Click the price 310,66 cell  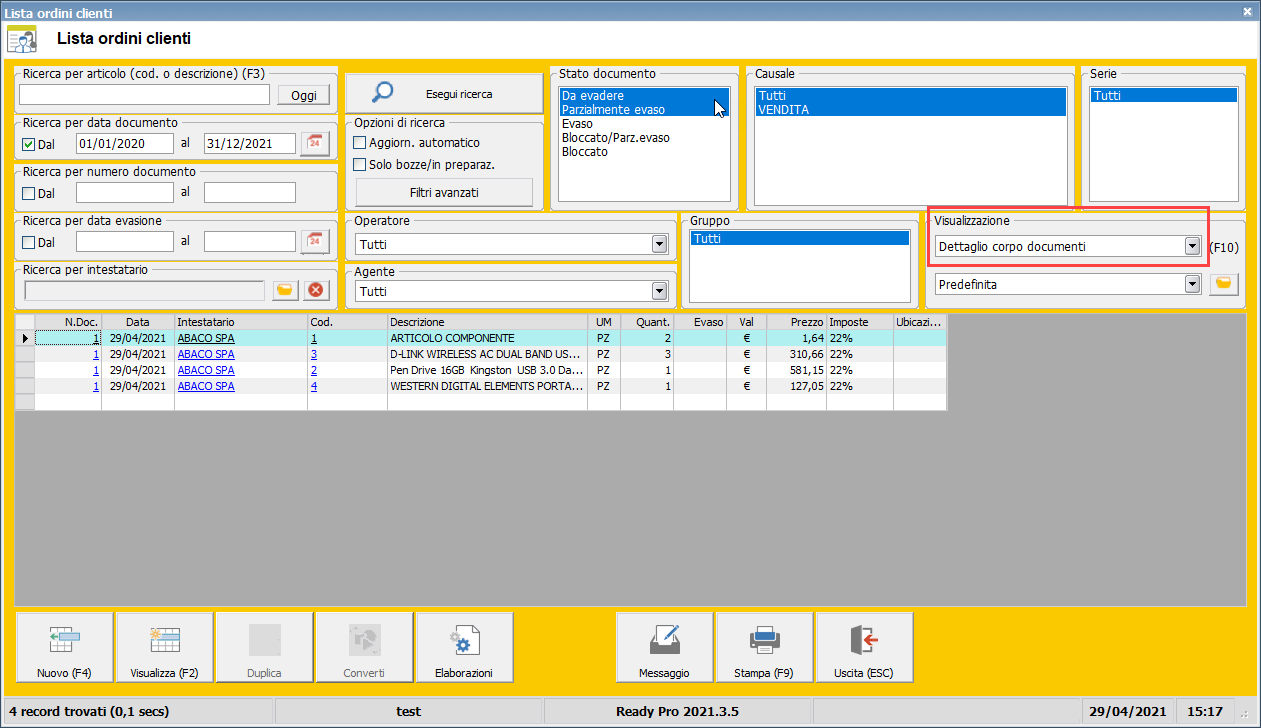point(796,354)
